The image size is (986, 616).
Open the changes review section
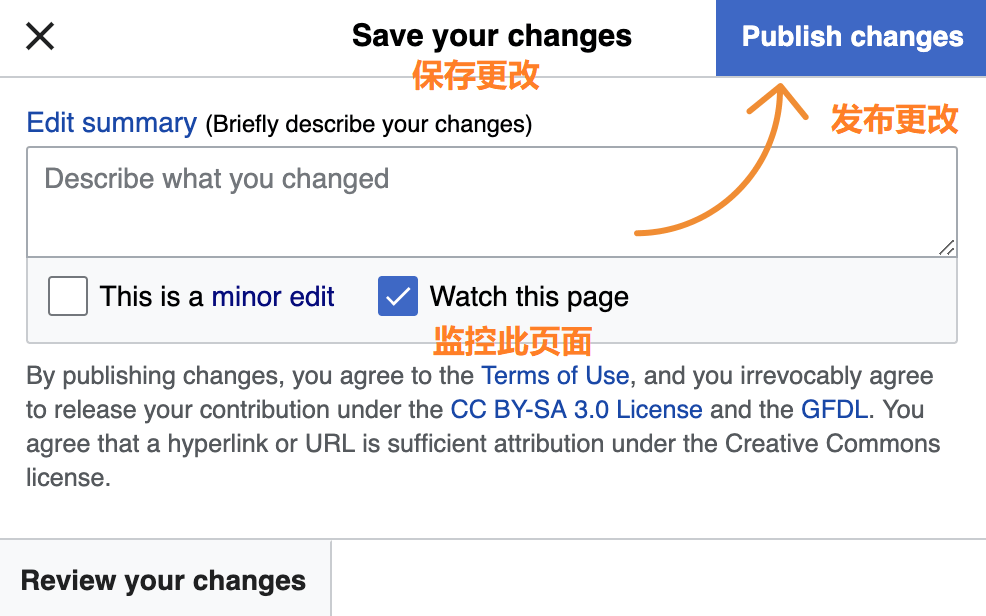coord(165,580)
